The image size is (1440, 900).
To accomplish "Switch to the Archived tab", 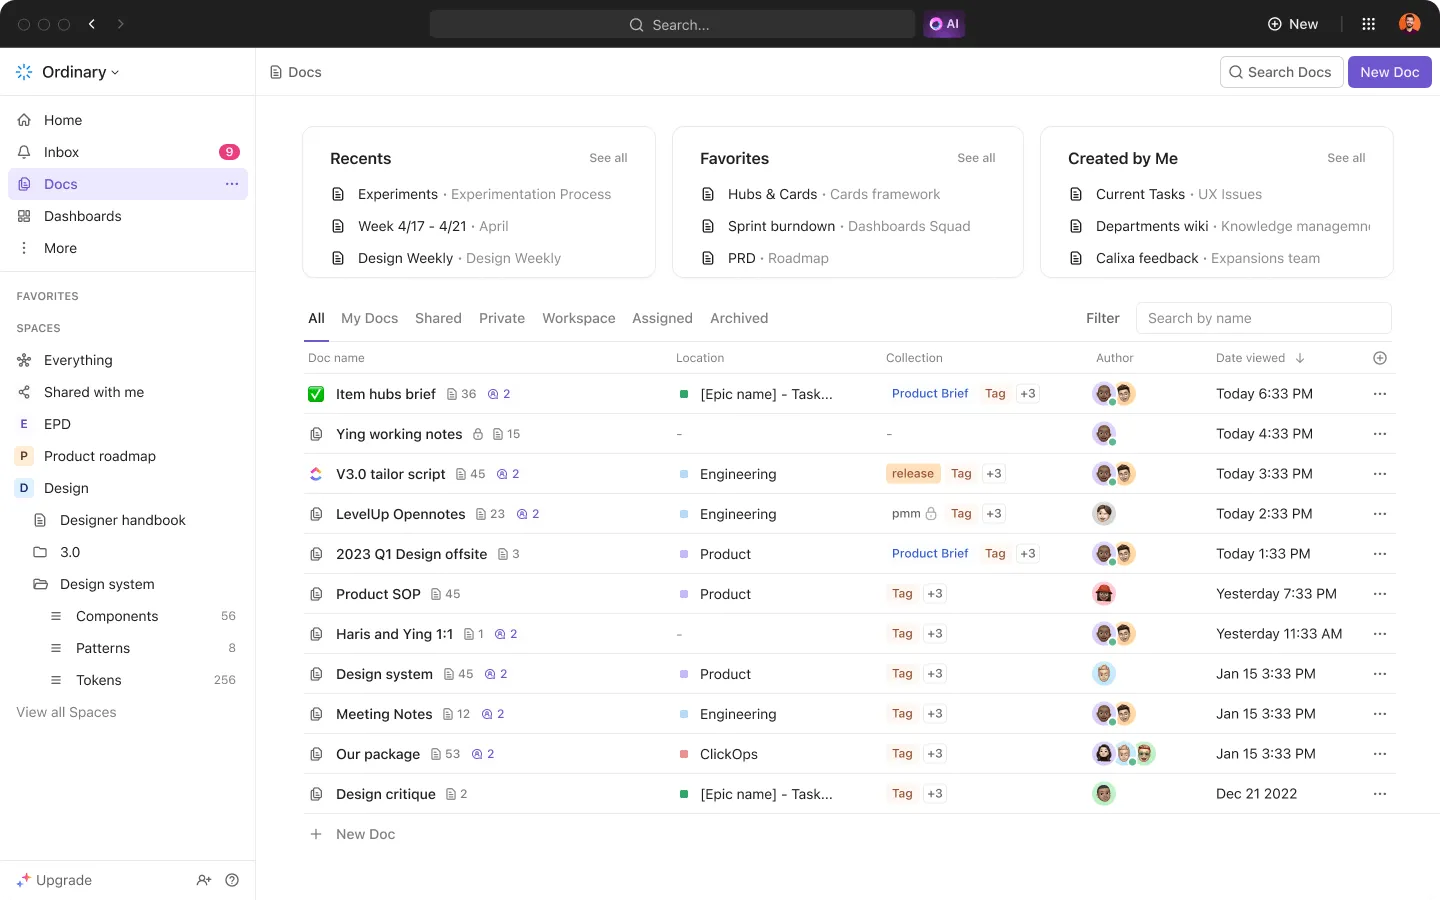I will (739, 318).
